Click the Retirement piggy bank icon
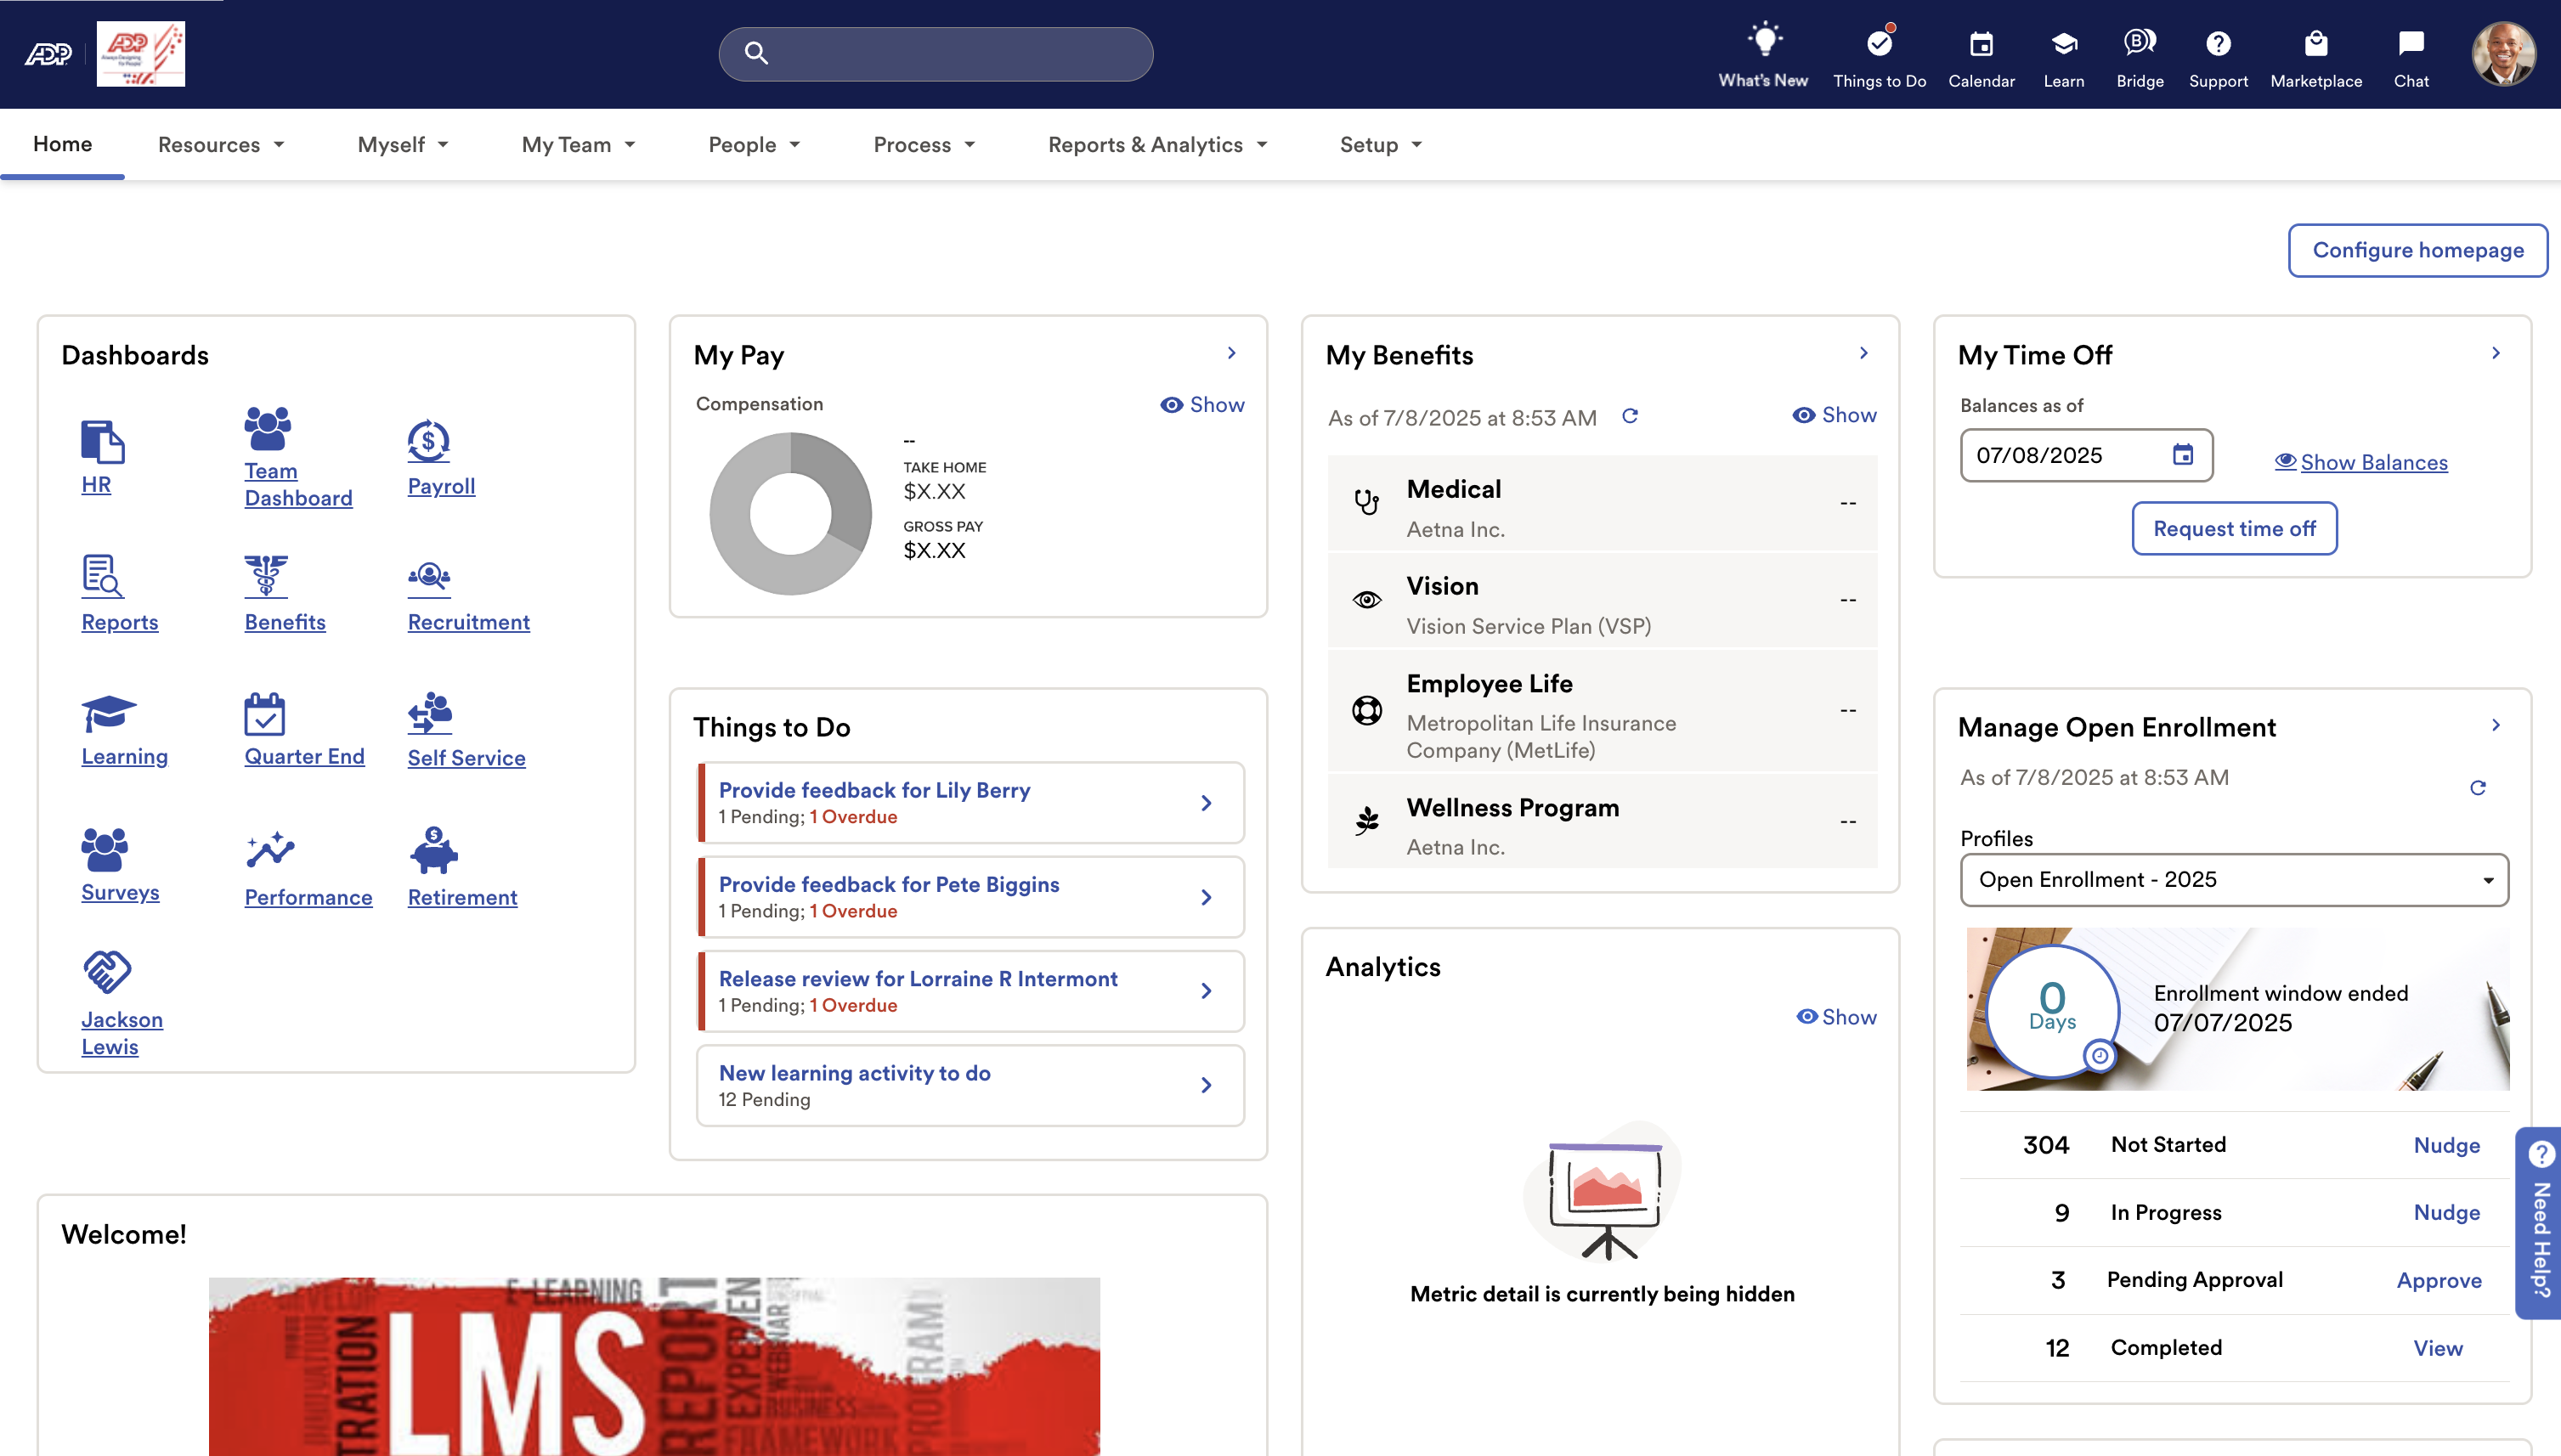The height and width of the screenshot is (1456, 2561). (433, 850)
